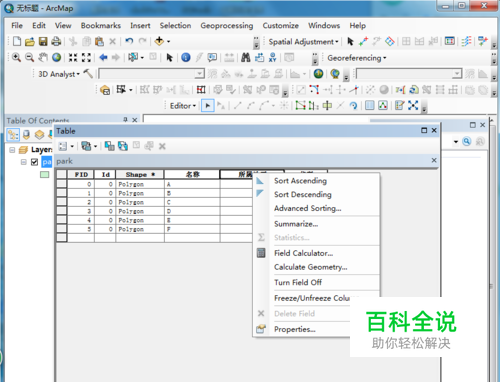Viewport: 500px width, 382px height.
Task: Click the Edit tool arrow in Editor toolbar
Action: click(208, 106)
